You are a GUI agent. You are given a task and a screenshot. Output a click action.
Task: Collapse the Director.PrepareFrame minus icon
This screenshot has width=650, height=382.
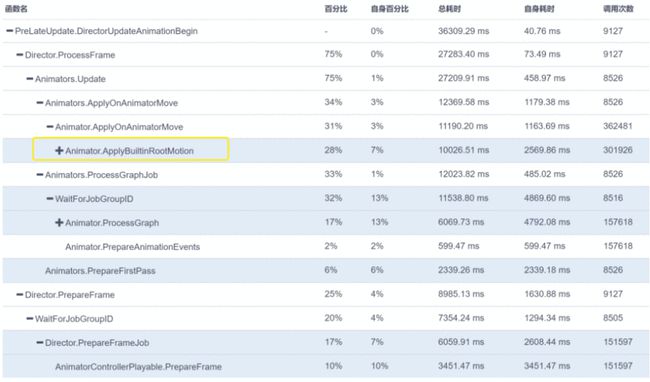(x=19, y=295)
